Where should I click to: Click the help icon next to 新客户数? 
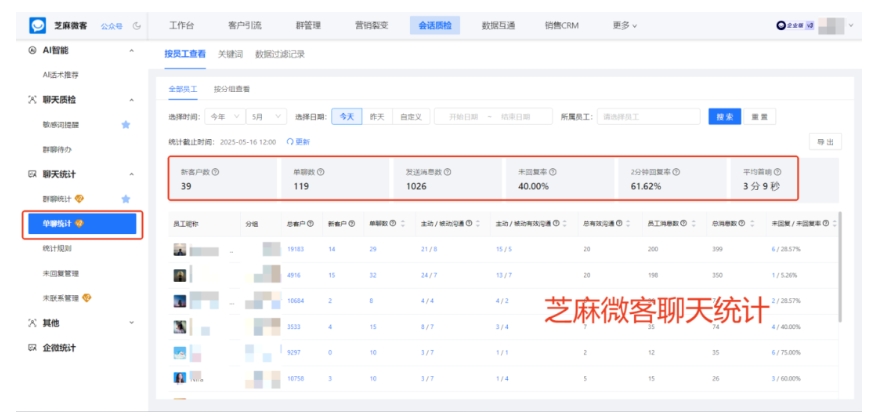216,172
